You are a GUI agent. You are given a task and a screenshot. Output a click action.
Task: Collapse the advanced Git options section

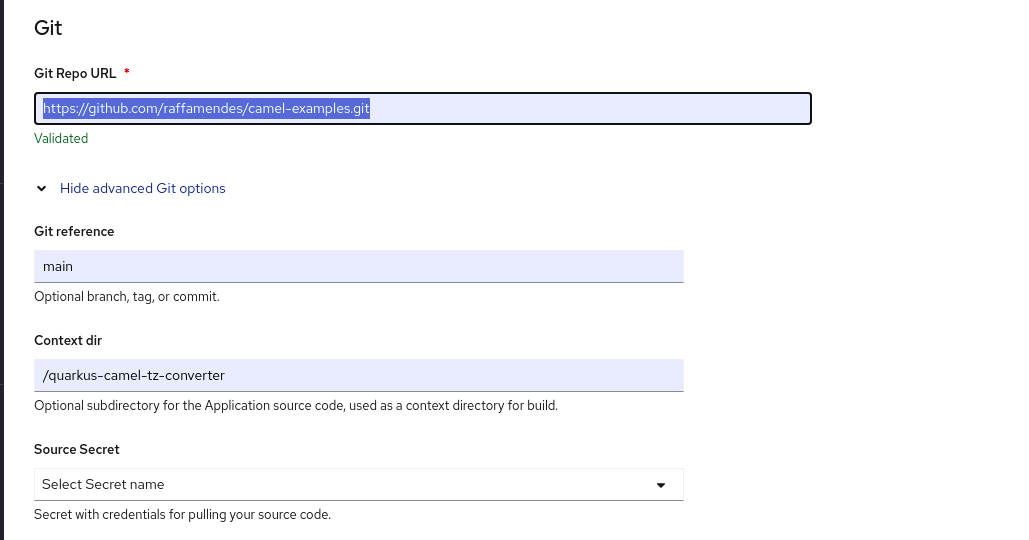click(x=142, y=188)
